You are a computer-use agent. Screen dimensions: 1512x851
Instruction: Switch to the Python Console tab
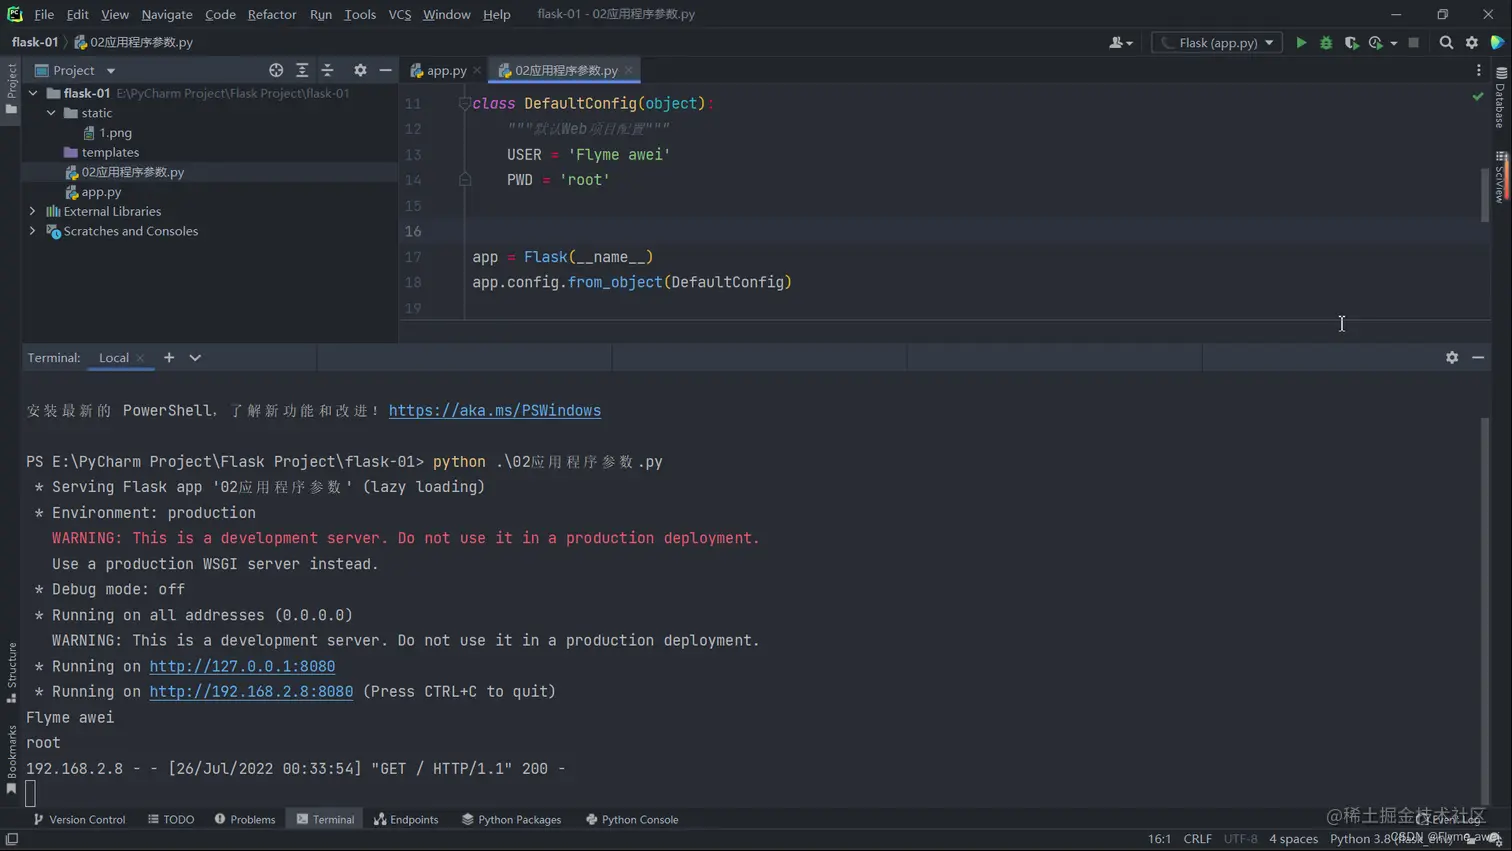[x=632, y=819]
